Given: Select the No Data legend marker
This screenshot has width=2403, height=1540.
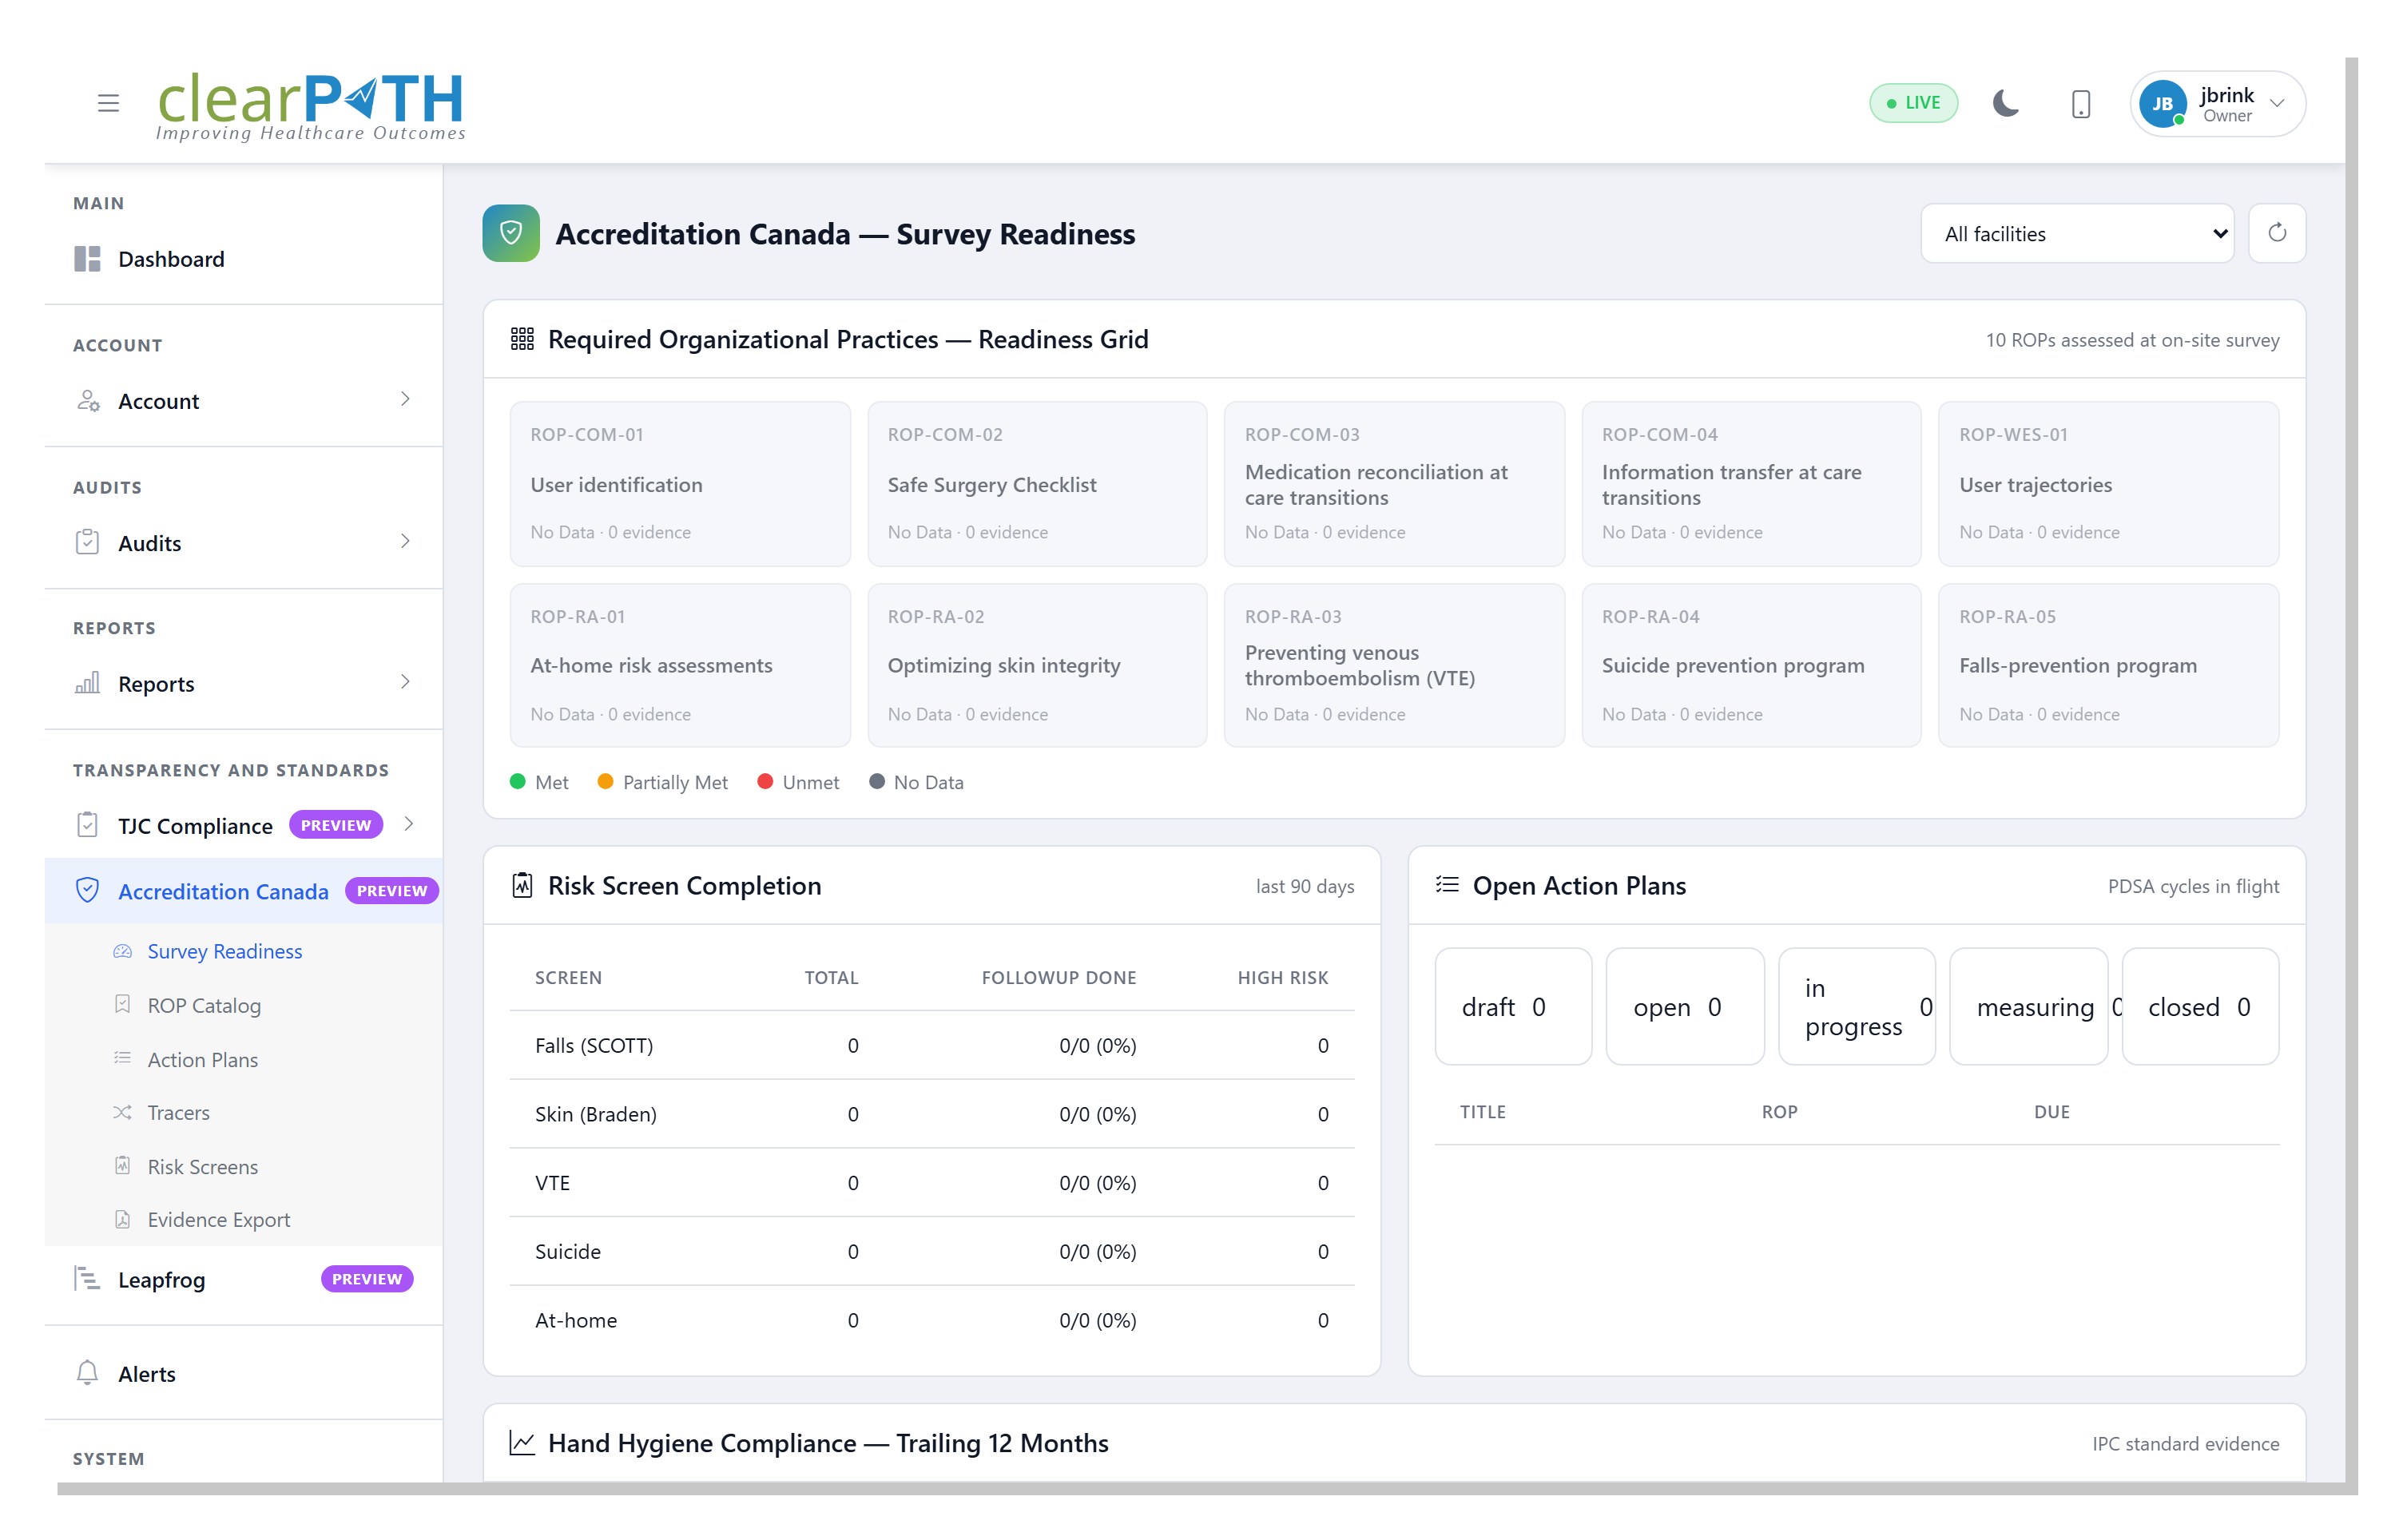Looking at the screenshot, I should [877, 781].
